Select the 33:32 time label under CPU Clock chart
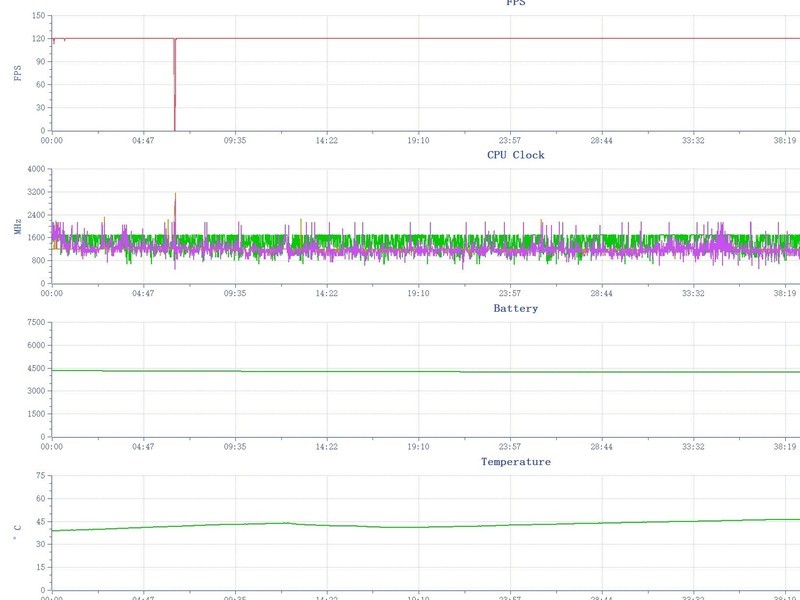 pyautogui.click(x=693, y=293)
